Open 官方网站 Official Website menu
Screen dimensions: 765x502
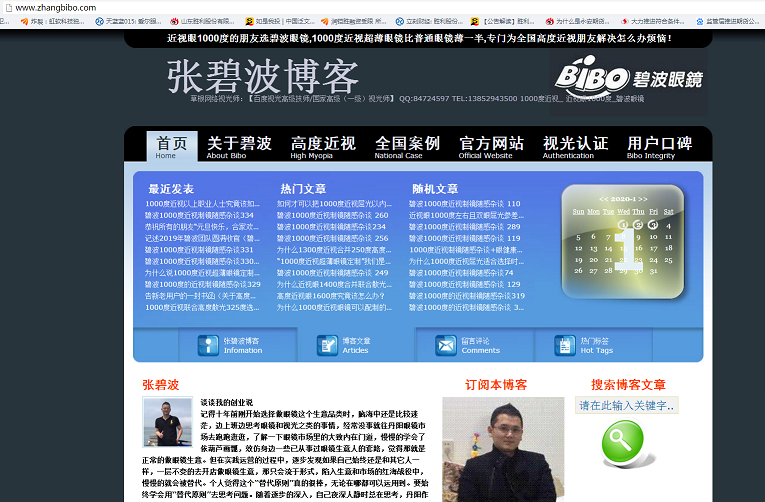[x=491, y=147]
